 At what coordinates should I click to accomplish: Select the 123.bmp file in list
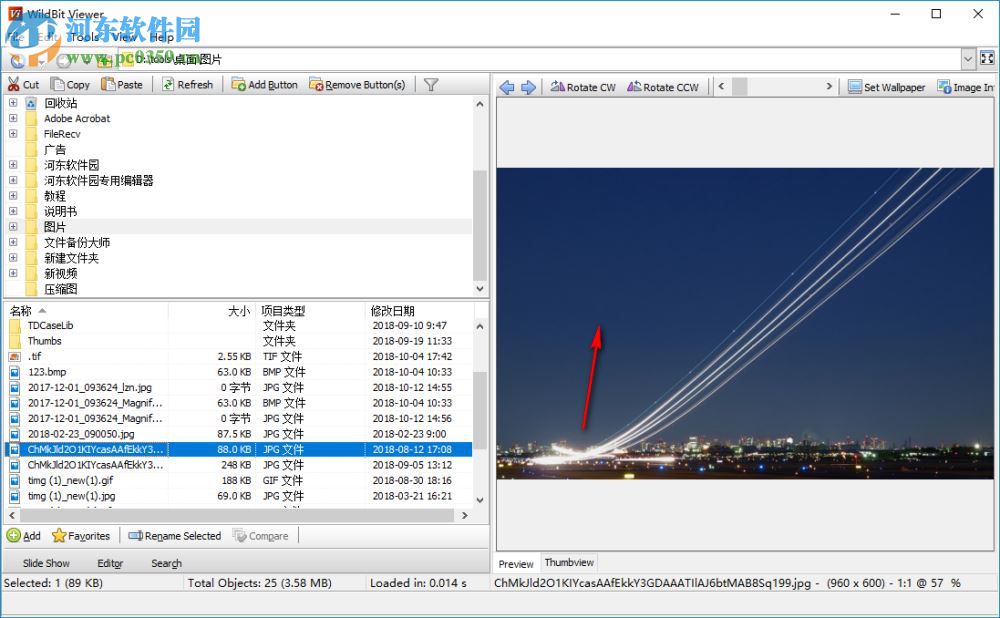[47, 372]
